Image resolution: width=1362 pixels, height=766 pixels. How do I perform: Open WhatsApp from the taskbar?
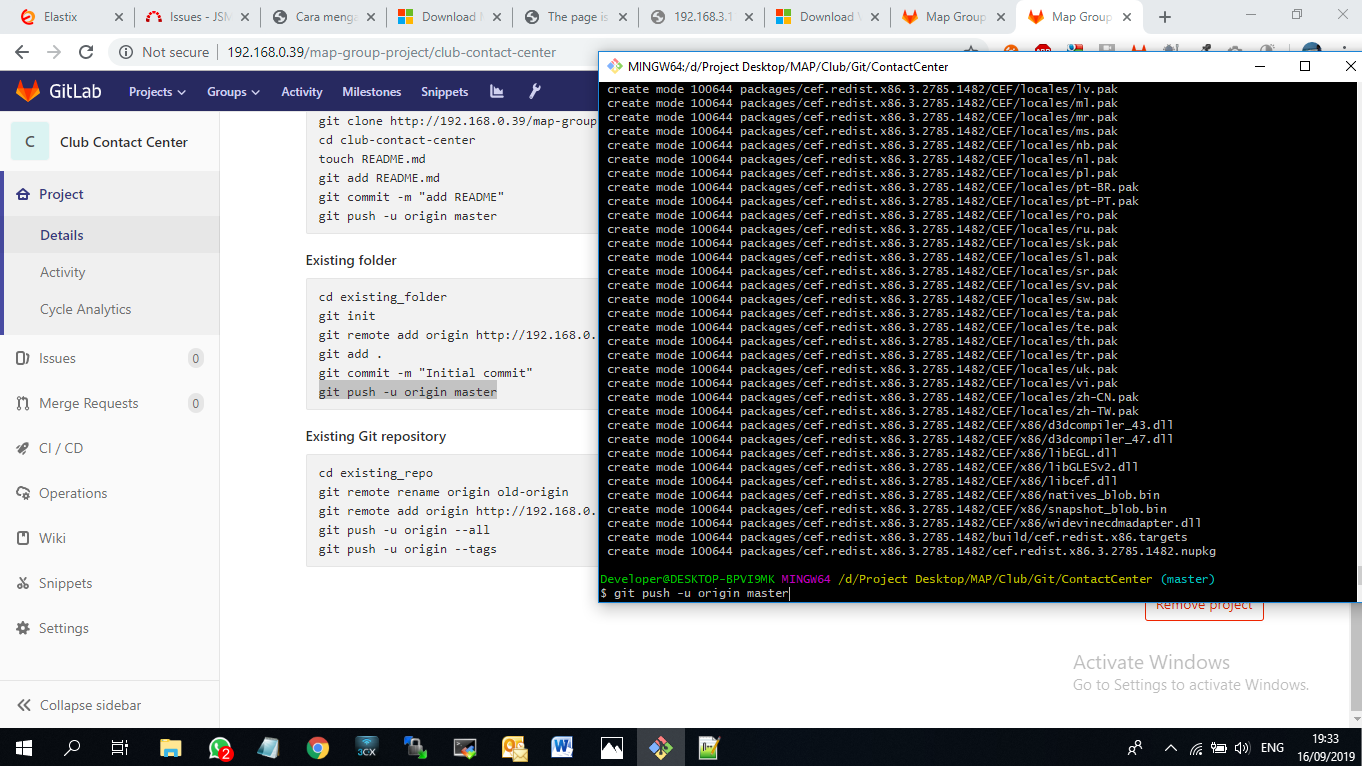pos(220,747)
